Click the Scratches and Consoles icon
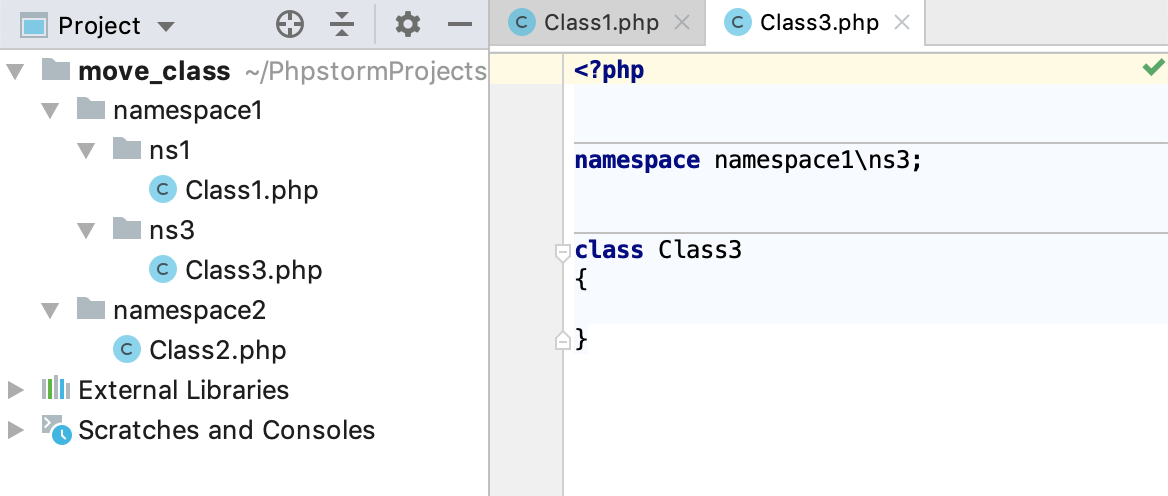This screenshot has height=496, width=1168. click(x=56, y=430)
